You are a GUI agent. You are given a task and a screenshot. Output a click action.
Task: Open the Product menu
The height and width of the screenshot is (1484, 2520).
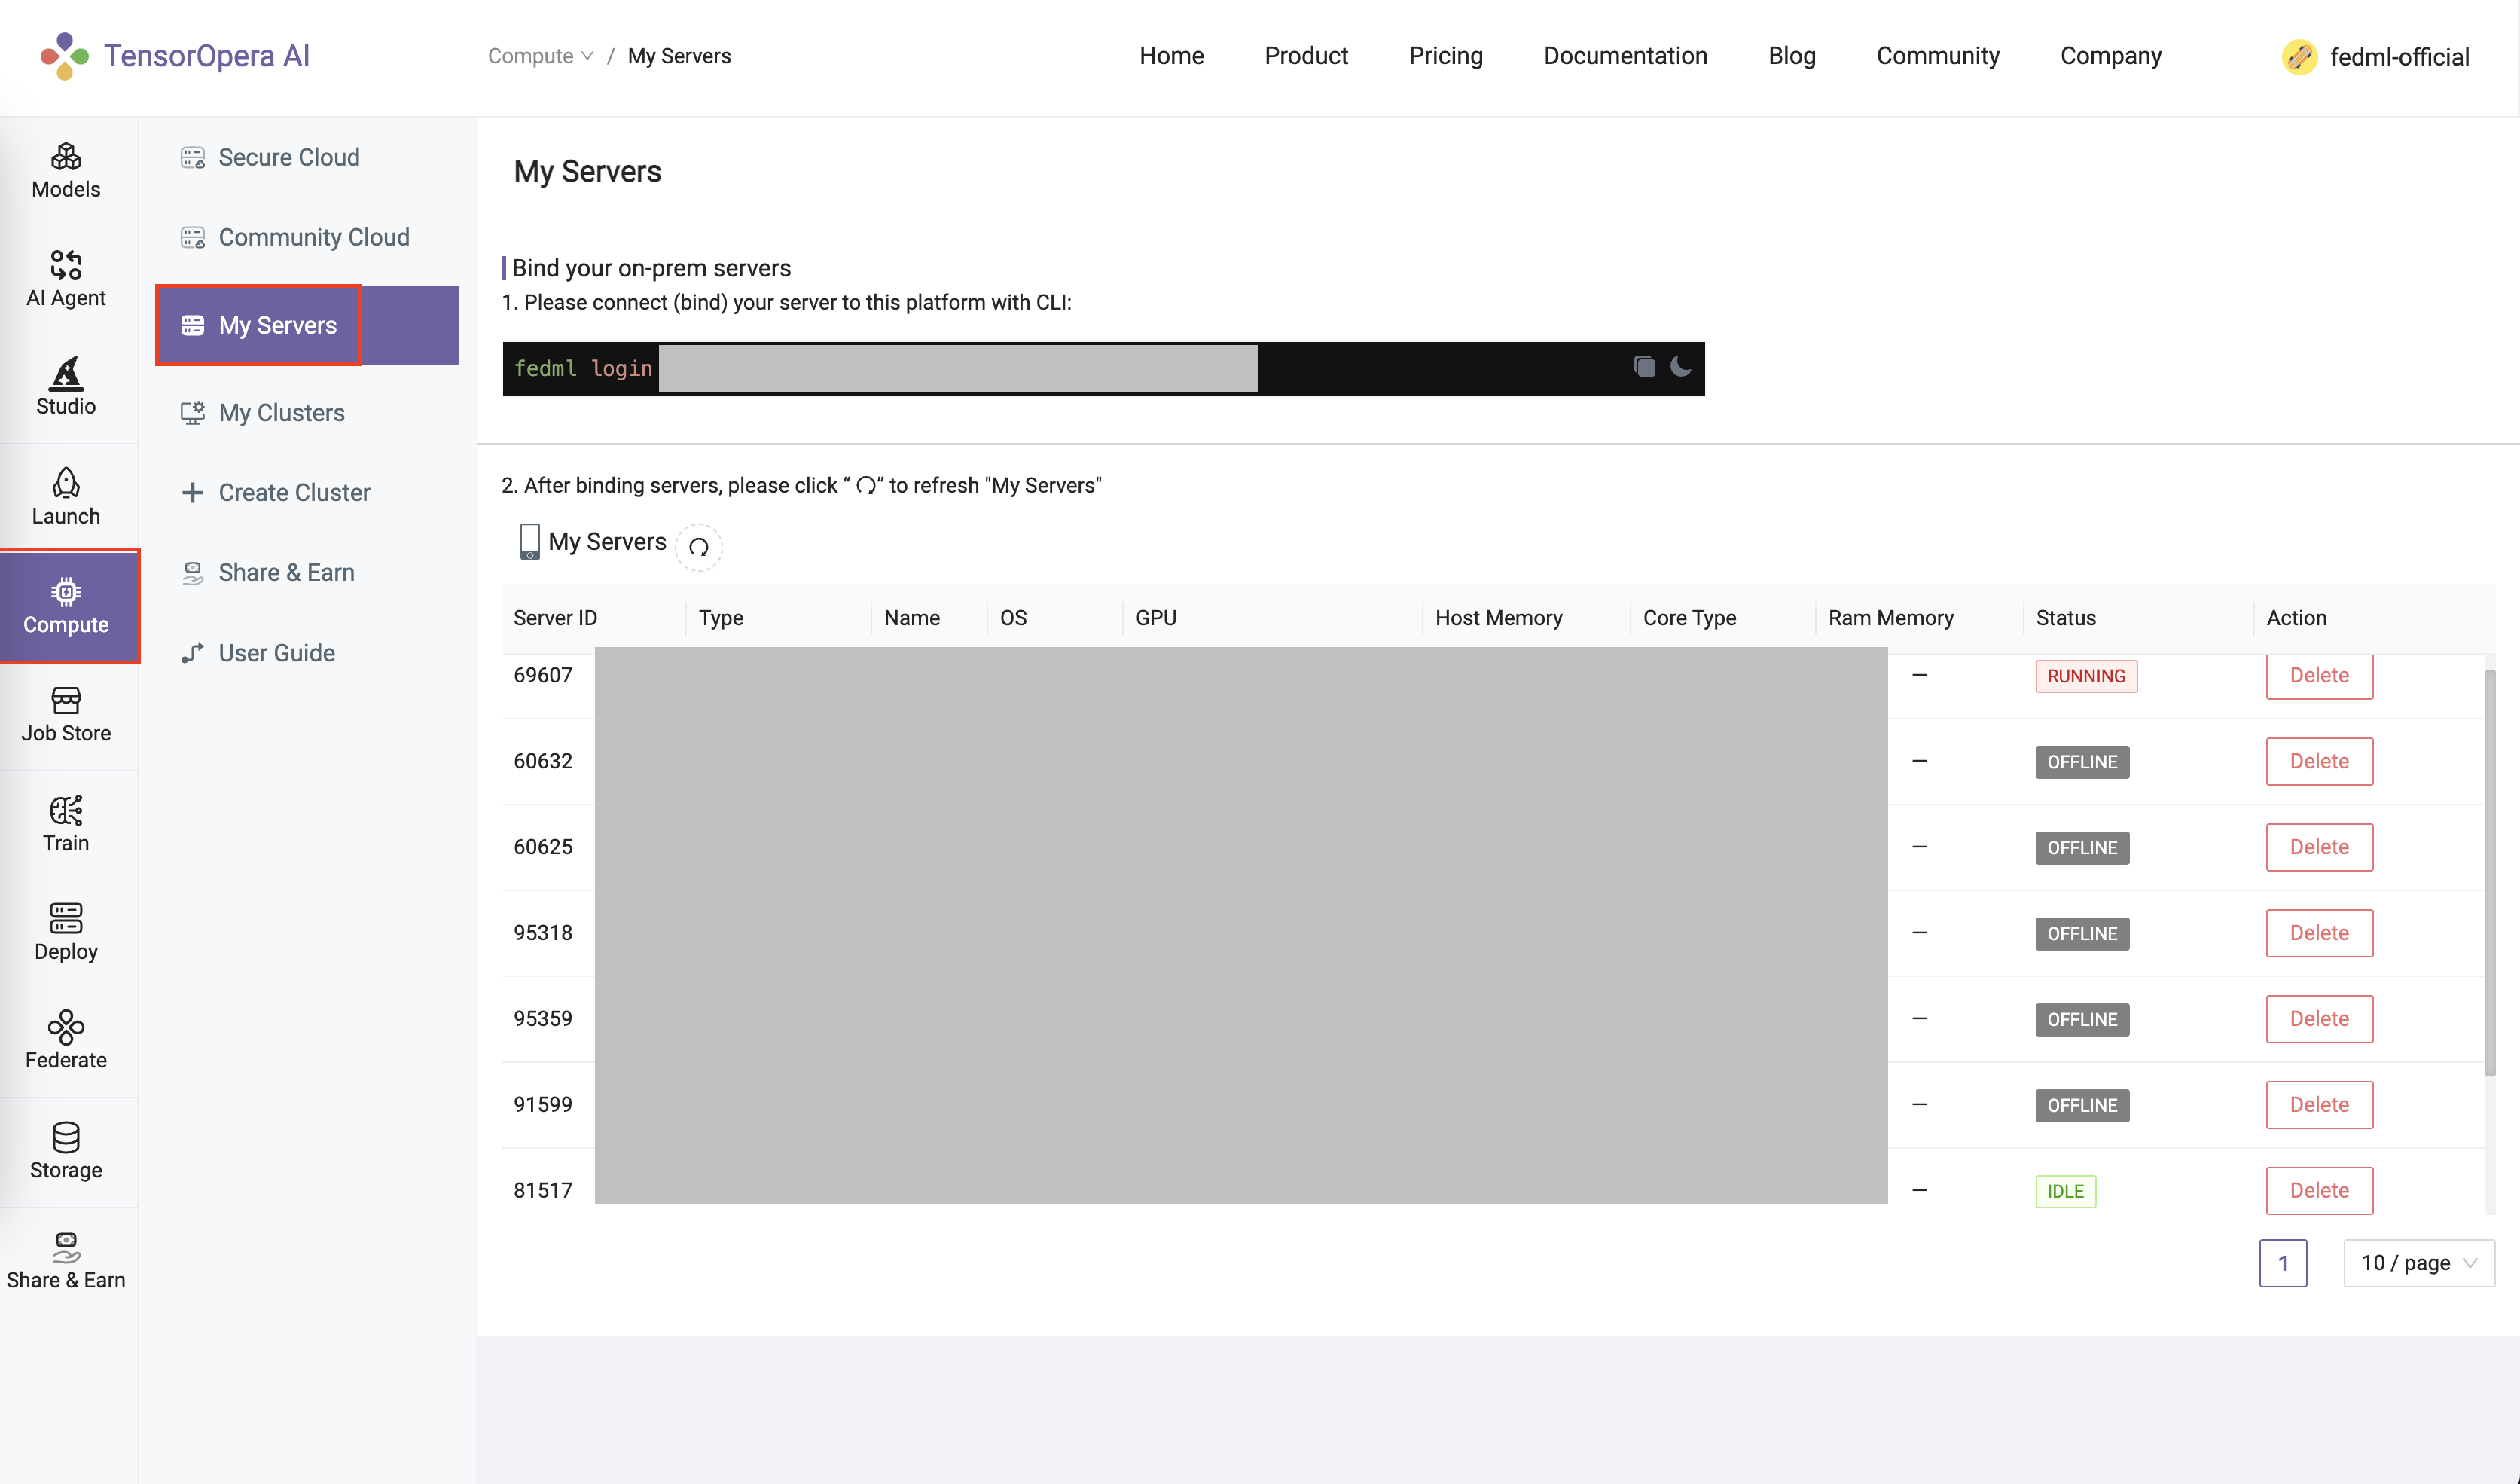[x=1306, y=56]
